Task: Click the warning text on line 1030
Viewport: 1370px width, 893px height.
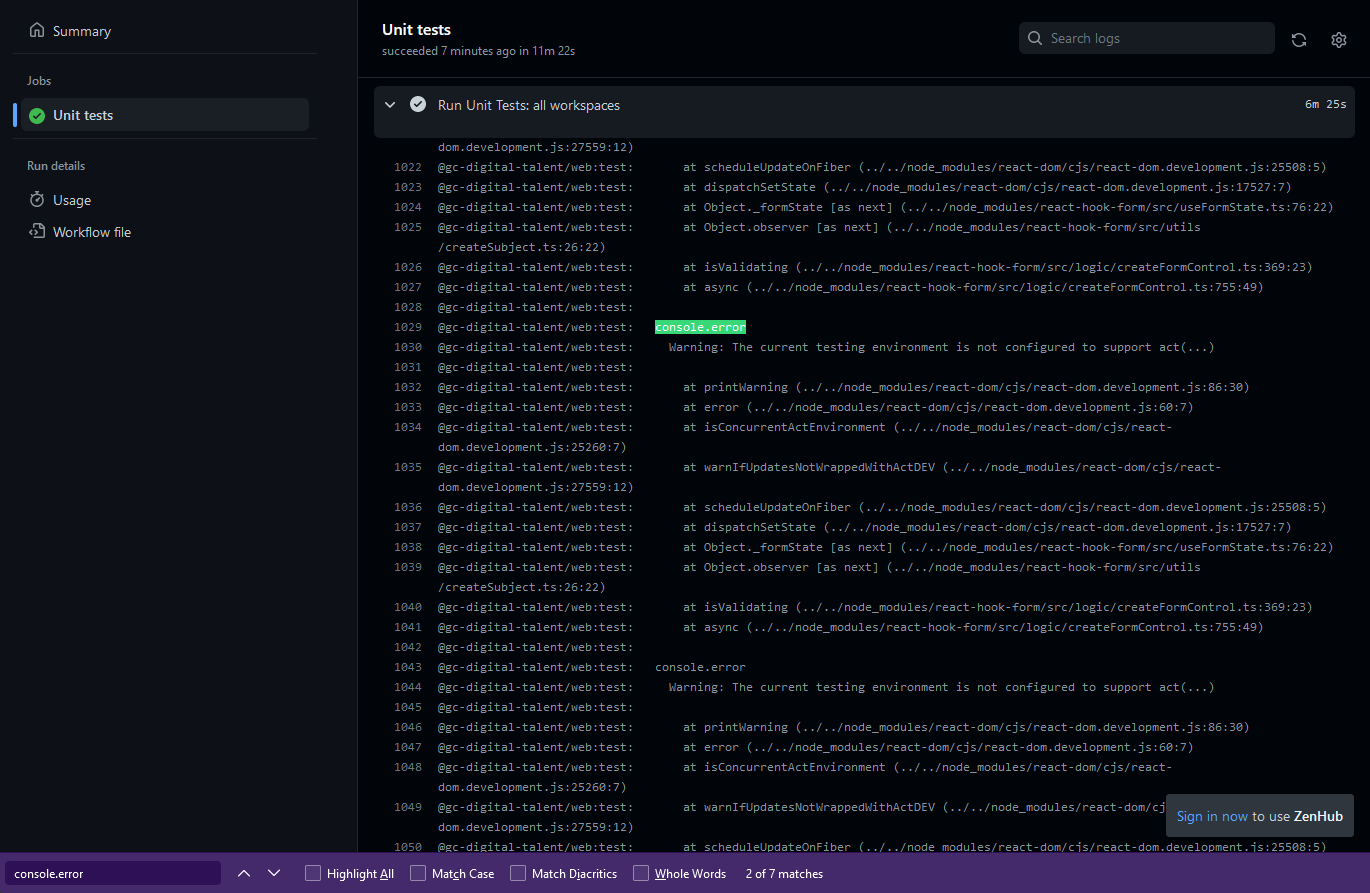Action: click(941, 347)
